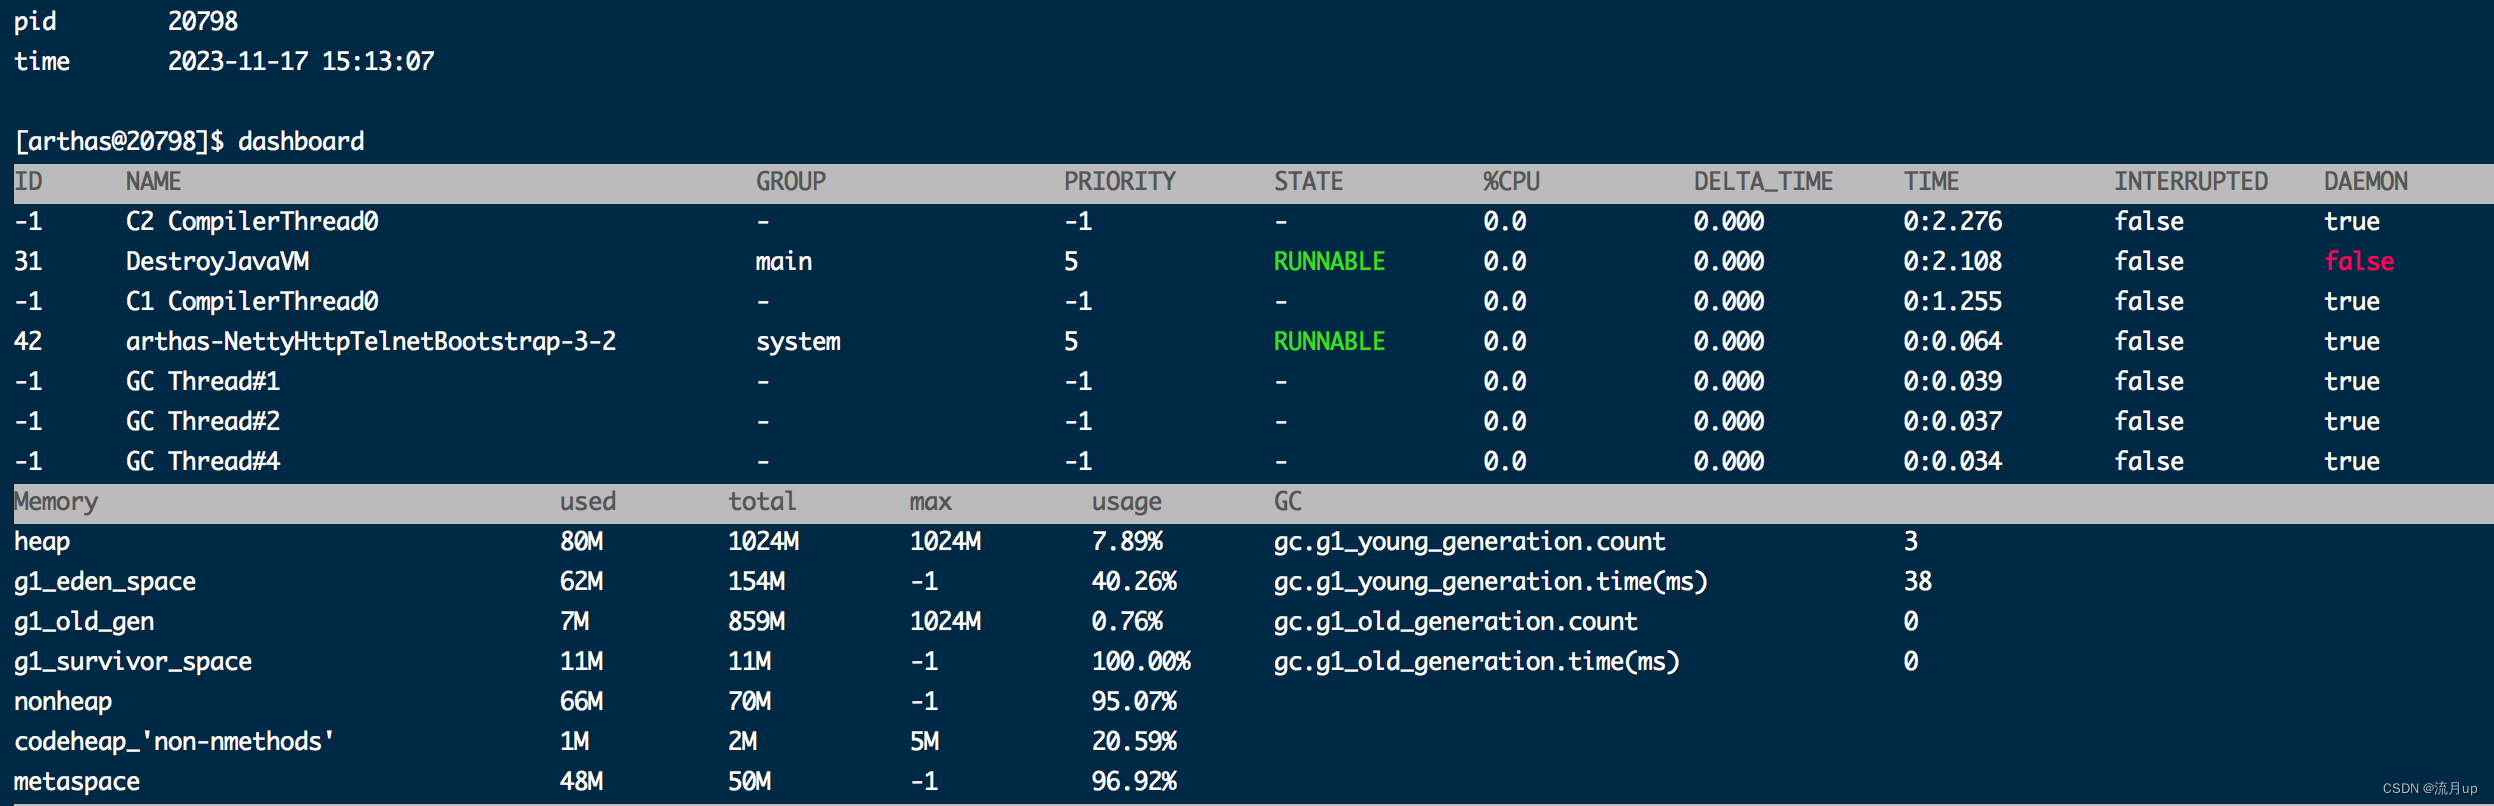Viewport: 2494px width, 806px height.
Task: Select the codeheap_'non-nmethods' row label
Action: pyautogui.click(x=174, y=741)
